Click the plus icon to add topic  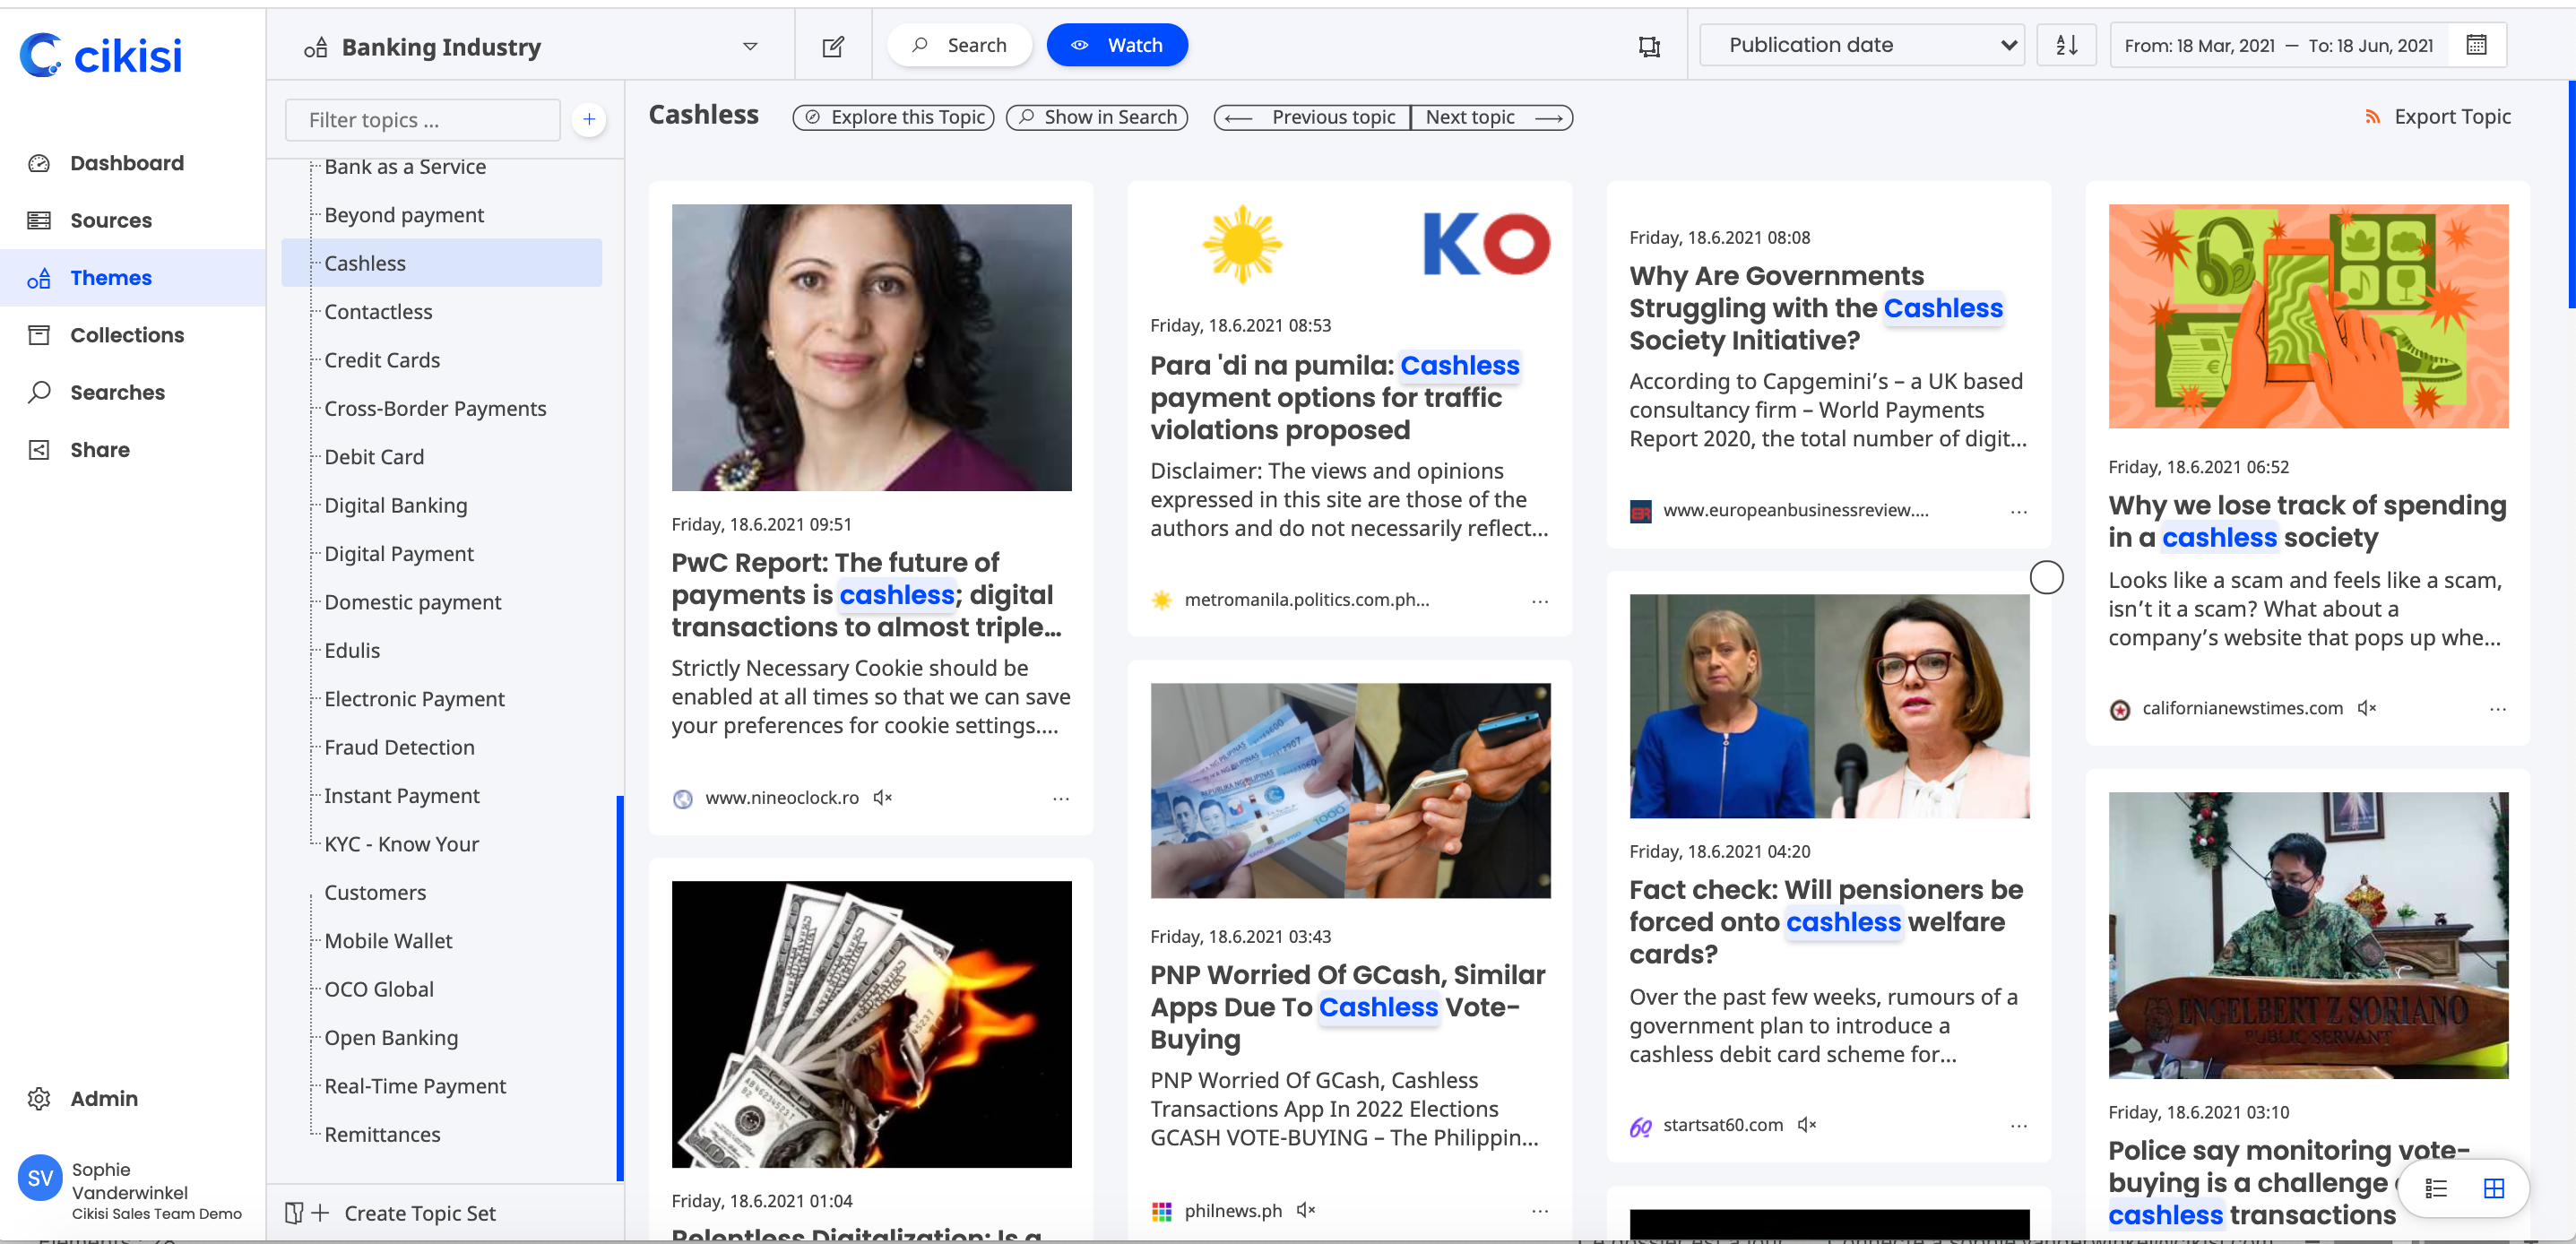tap(589, 120)
